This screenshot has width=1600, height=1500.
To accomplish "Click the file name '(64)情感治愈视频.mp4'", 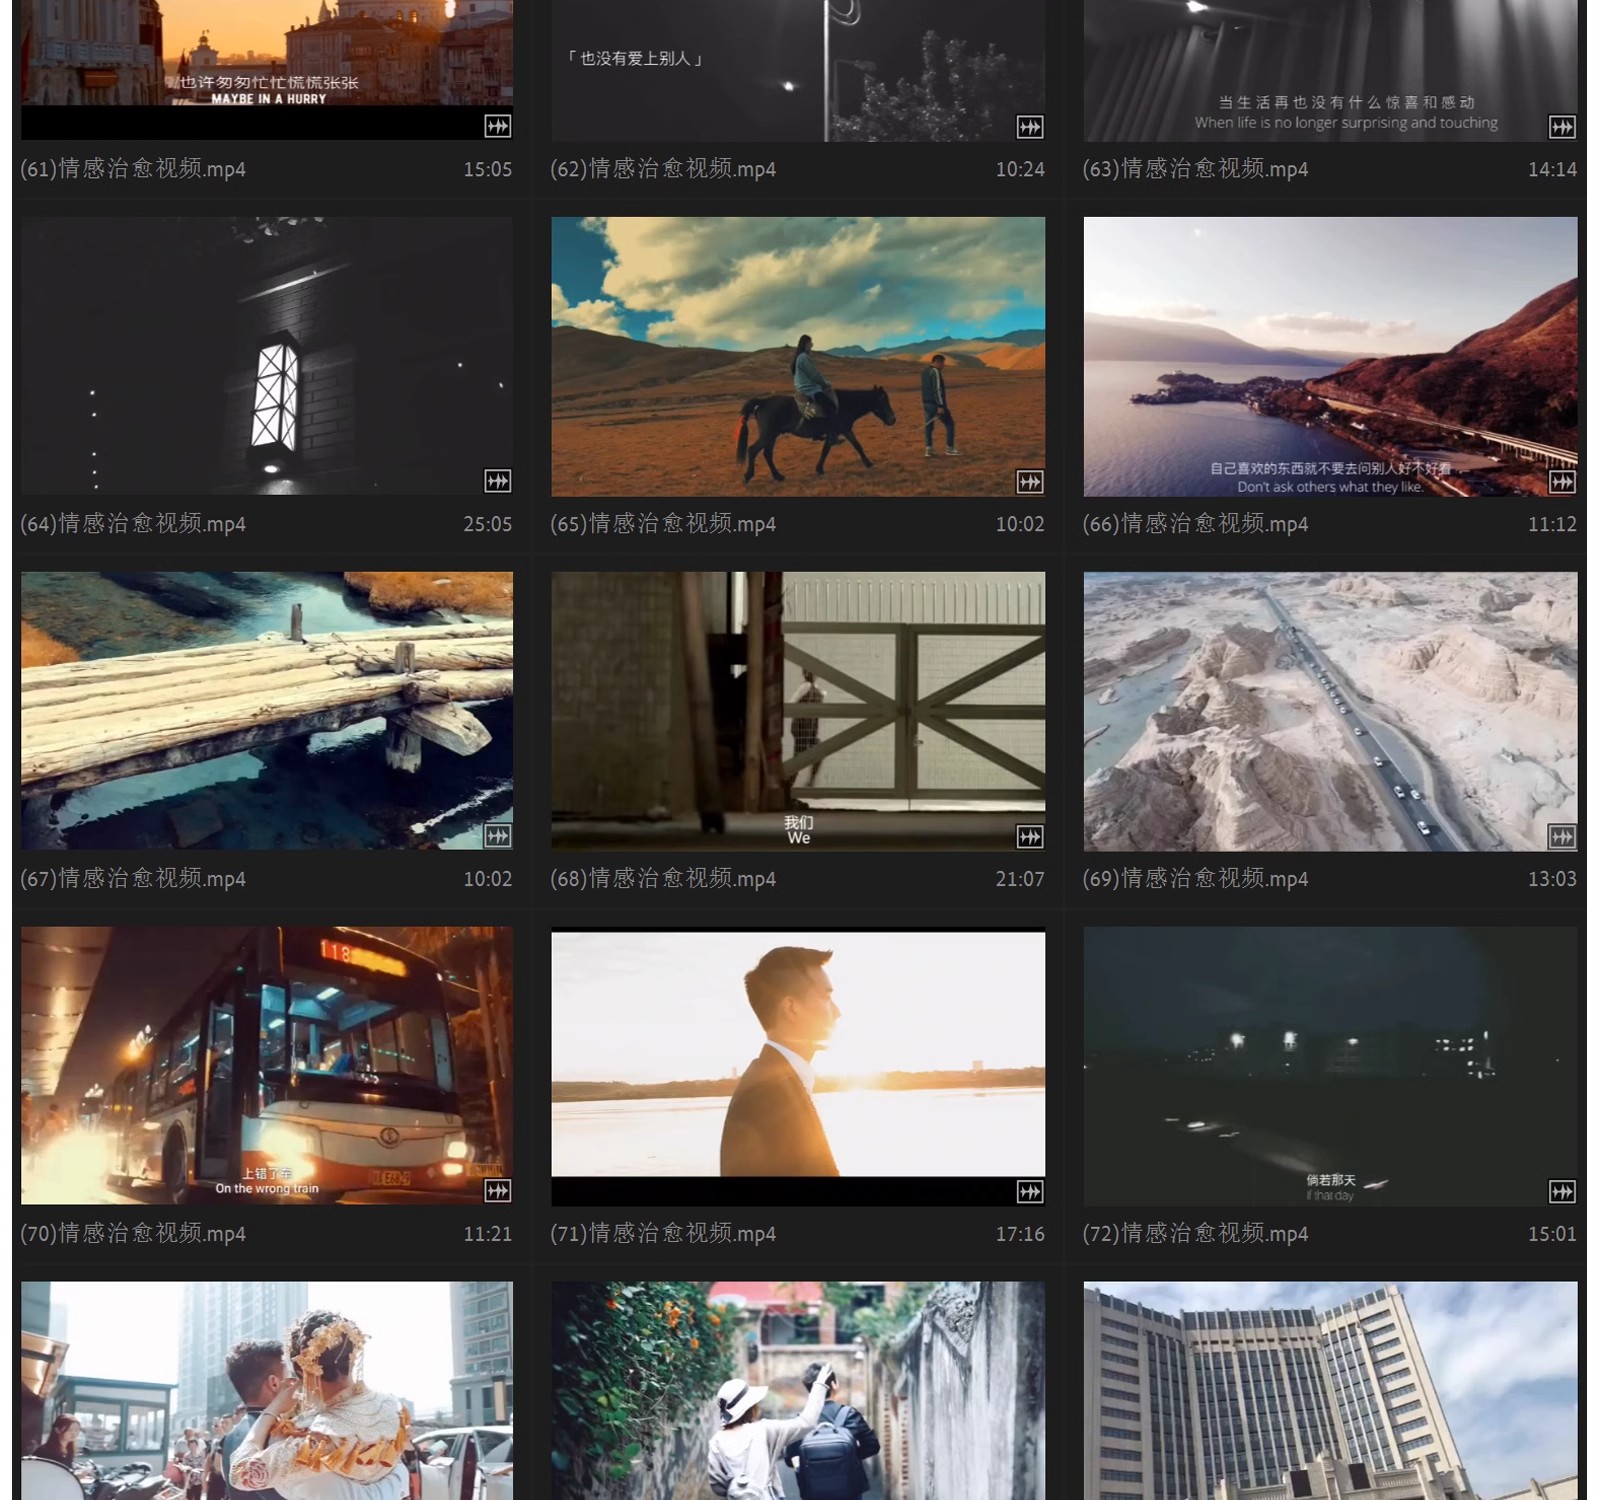I will click(x=133, y=524).
